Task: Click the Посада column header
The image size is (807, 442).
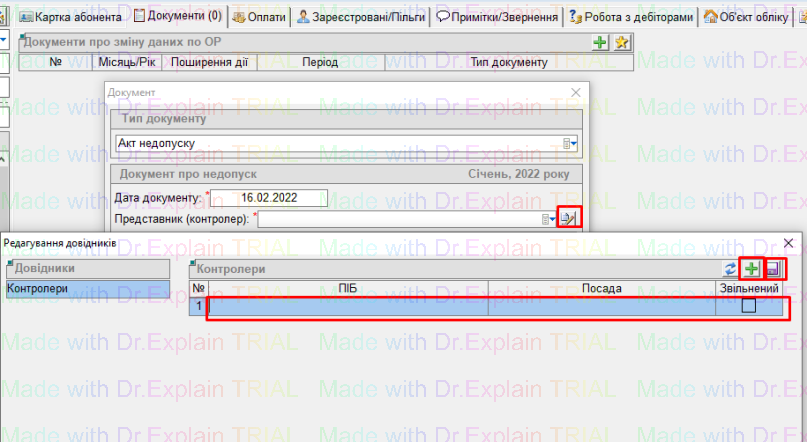Action: tap(601, 289)
